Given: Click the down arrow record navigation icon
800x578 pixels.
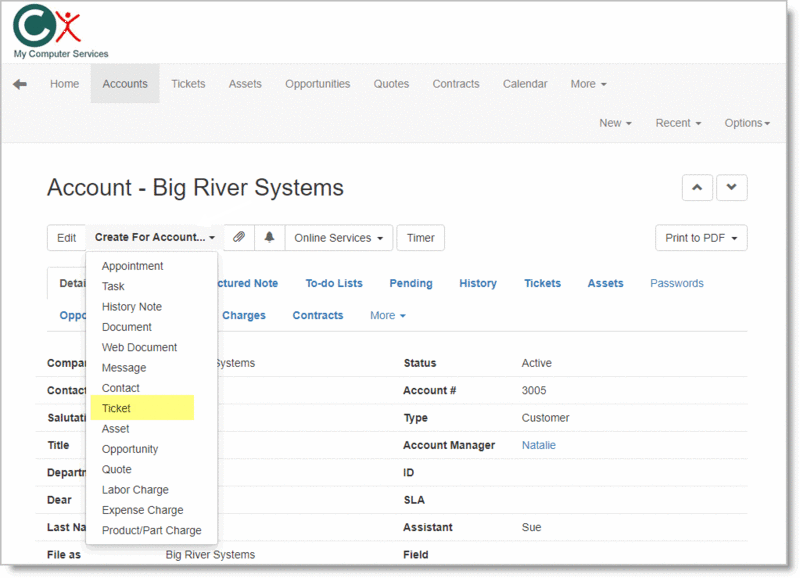Looking at the screenshot, I should click(731, 187).
